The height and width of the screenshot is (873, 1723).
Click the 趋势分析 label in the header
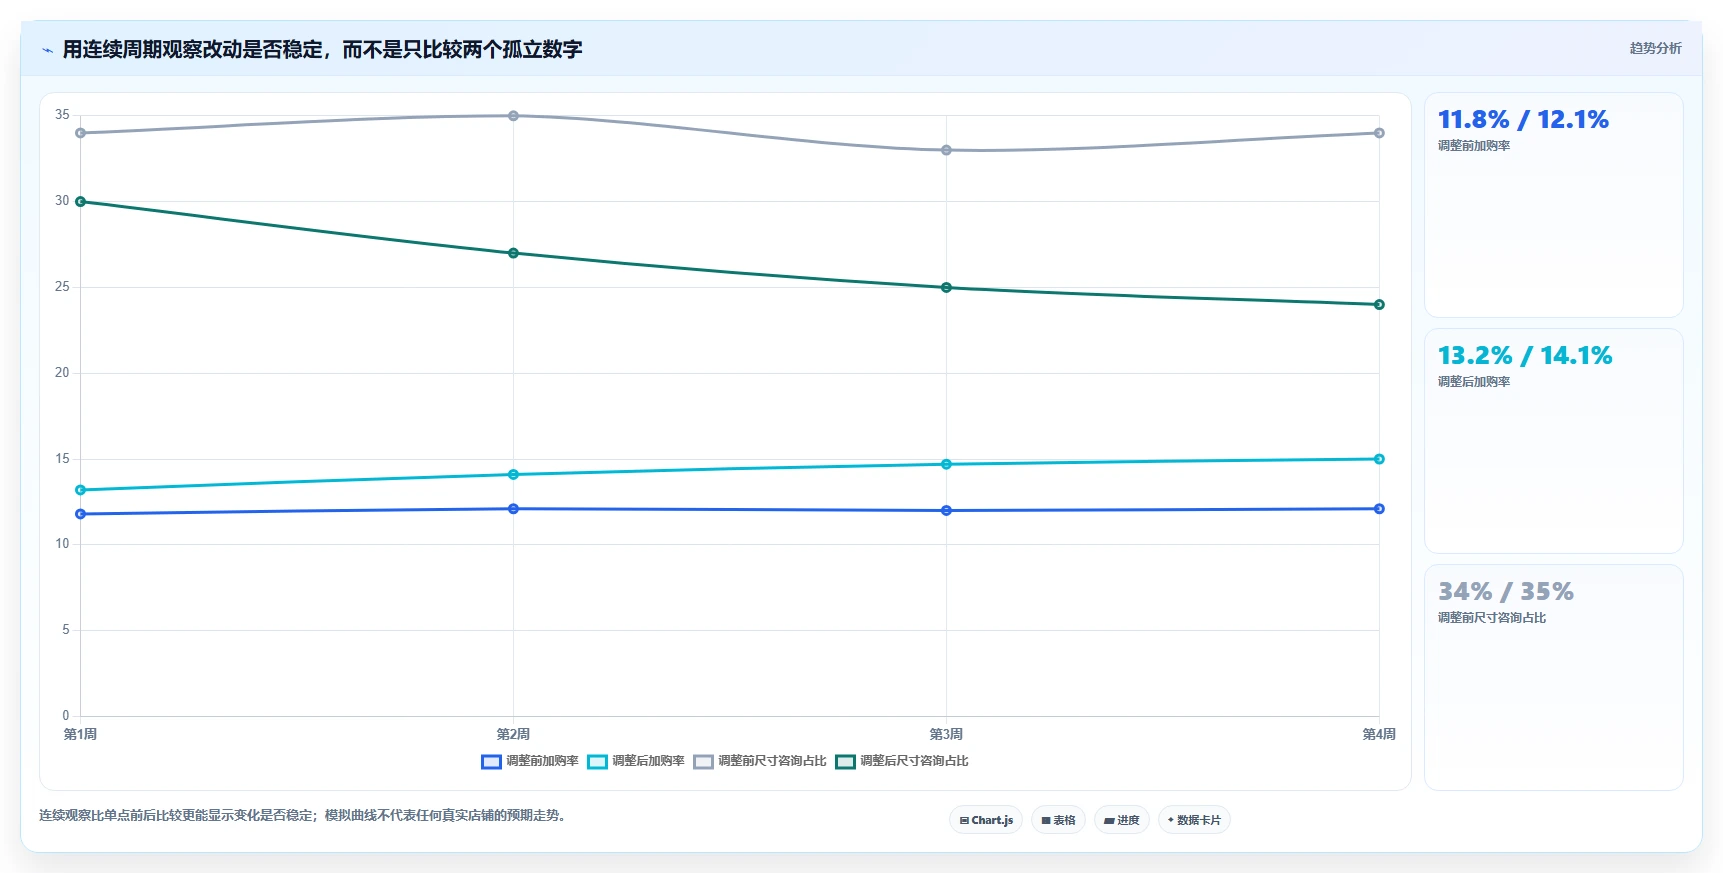click(x=1655, y=48)
